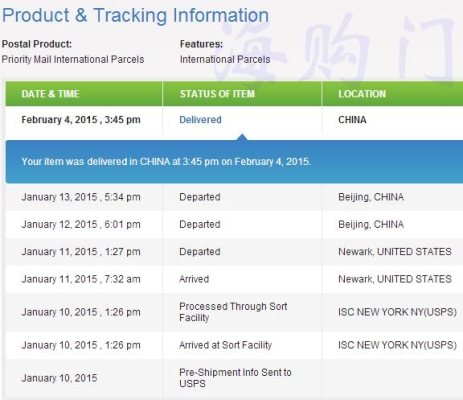Click the January 10, 2015 pre-shipment date
The height and width of the screenshot is (400, 463).
pyautogui.click(x=59, y=378)
